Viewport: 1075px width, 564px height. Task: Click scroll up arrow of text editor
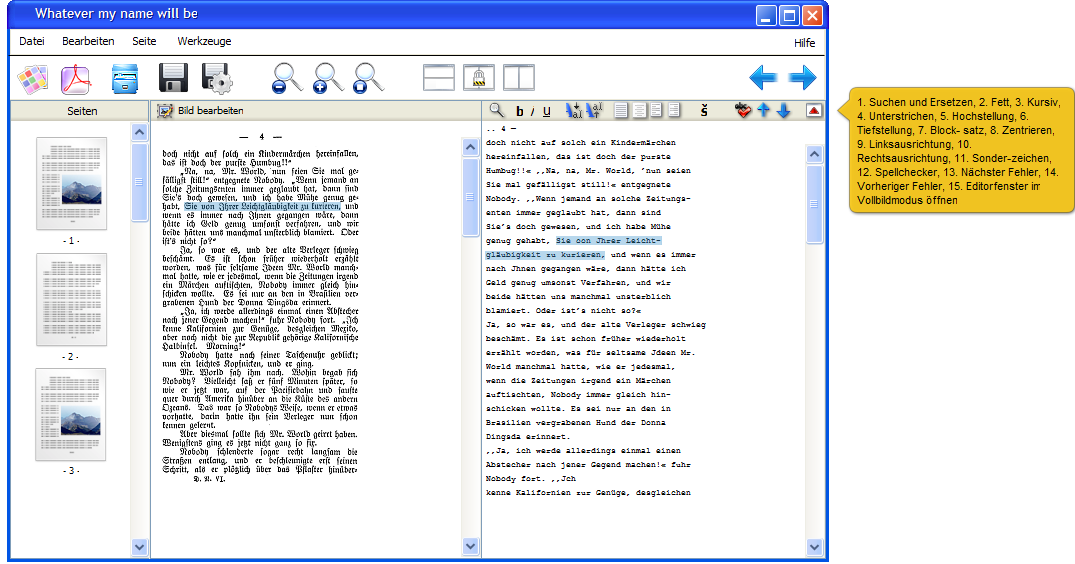point(814,154)
